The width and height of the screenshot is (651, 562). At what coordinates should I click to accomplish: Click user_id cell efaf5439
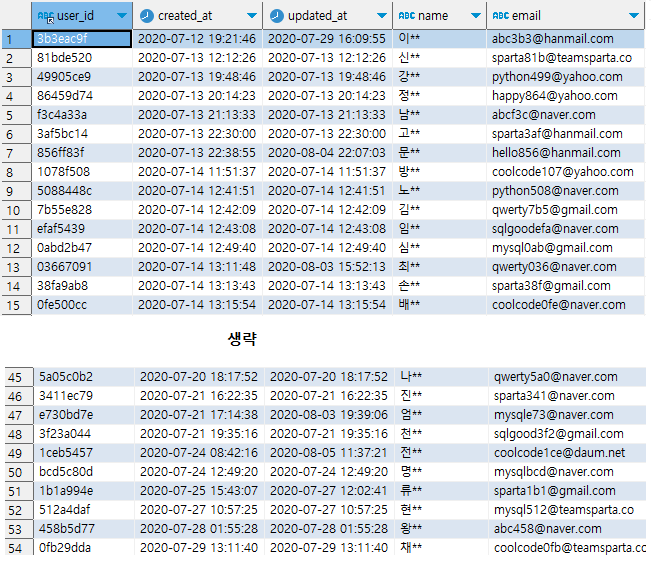(x=82, y=229)
